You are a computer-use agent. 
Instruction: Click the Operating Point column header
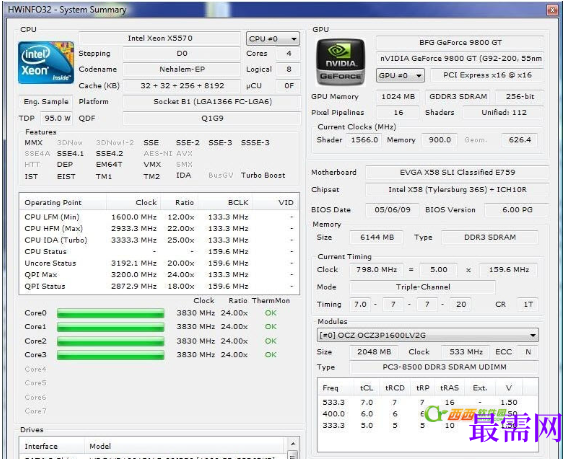[63, 203]
